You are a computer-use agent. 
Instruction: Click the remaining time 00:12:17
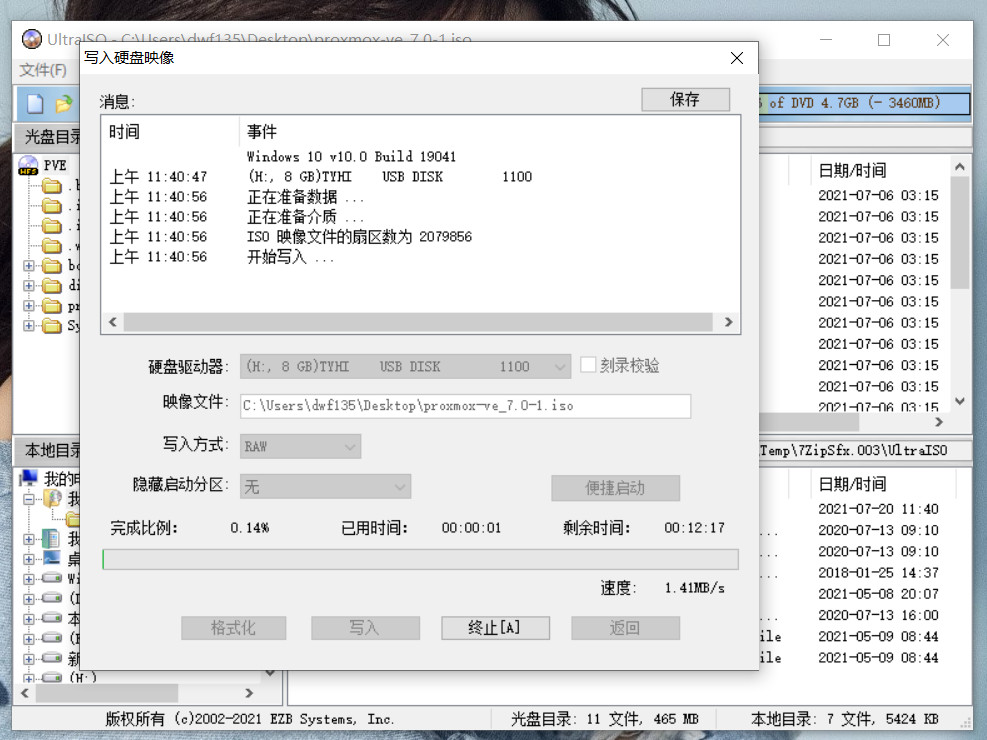[694, 528]
